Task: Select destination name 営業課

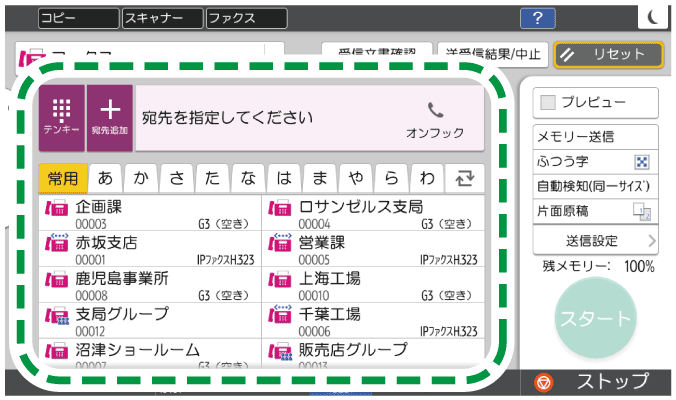Action: click(x=322, y=243)
